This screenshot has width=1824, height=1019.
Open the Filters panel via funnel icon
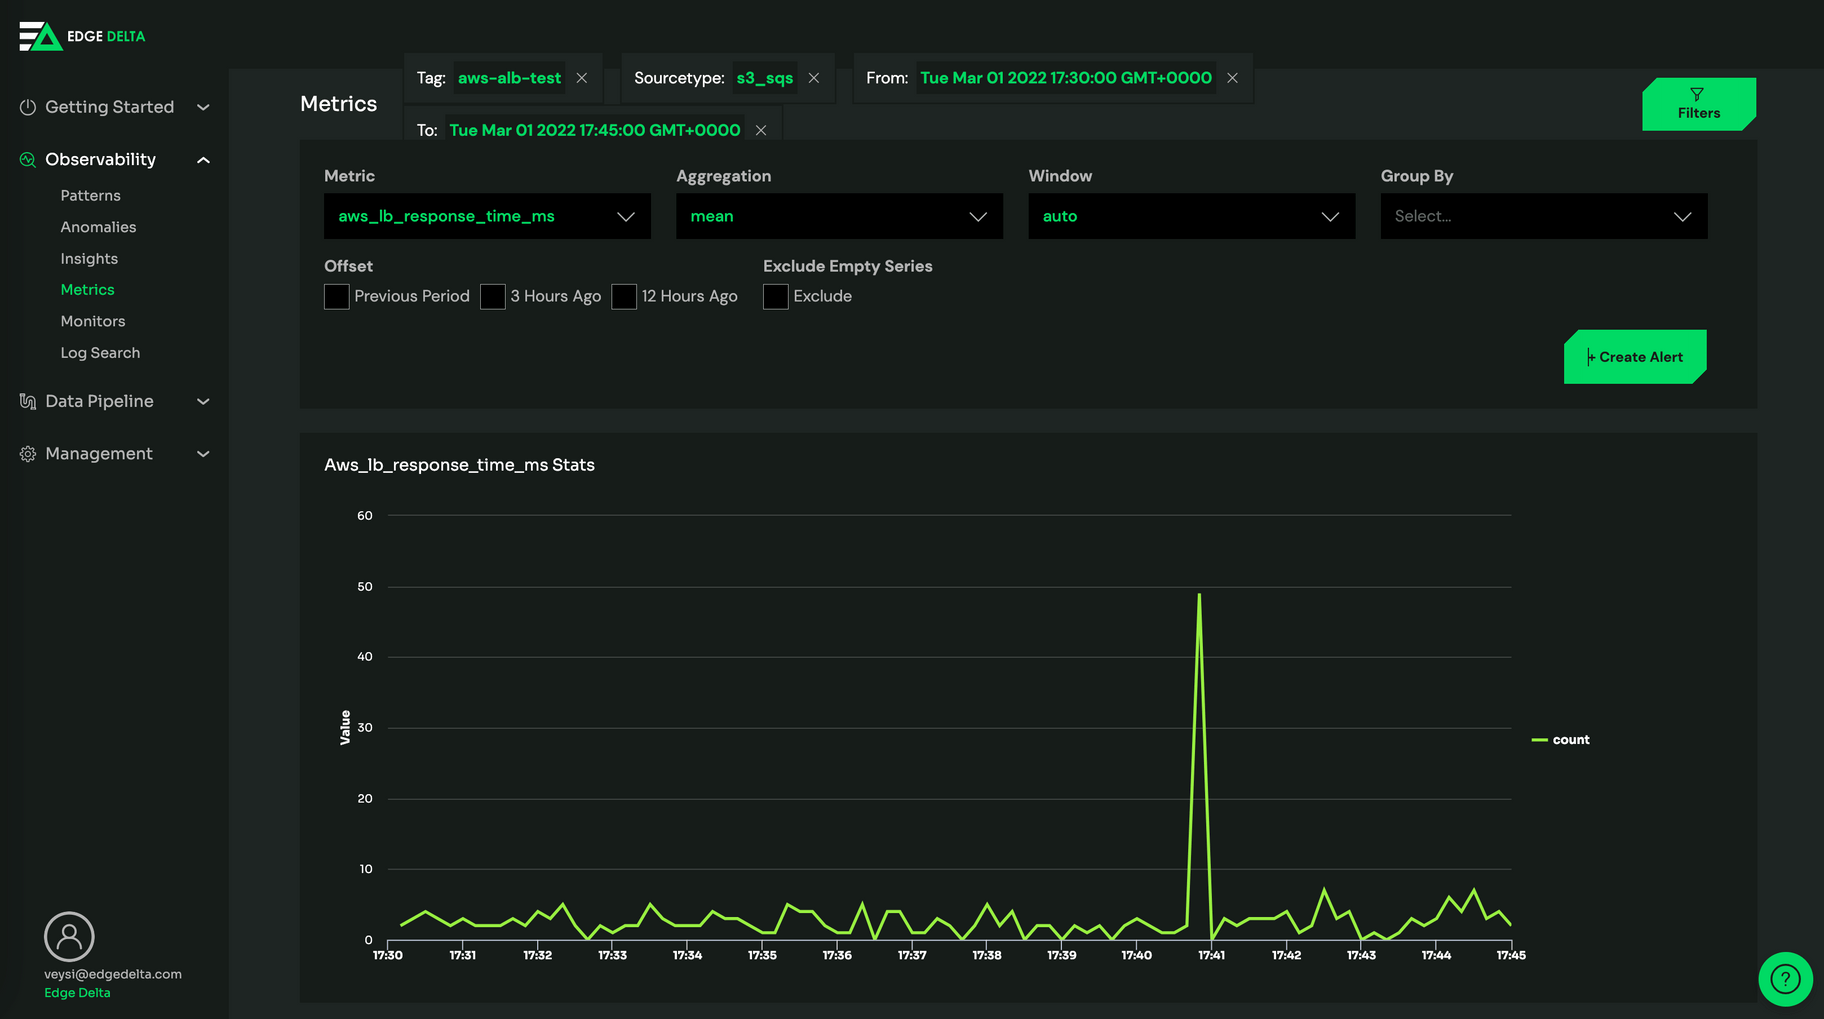click(x=1697, y=95)
